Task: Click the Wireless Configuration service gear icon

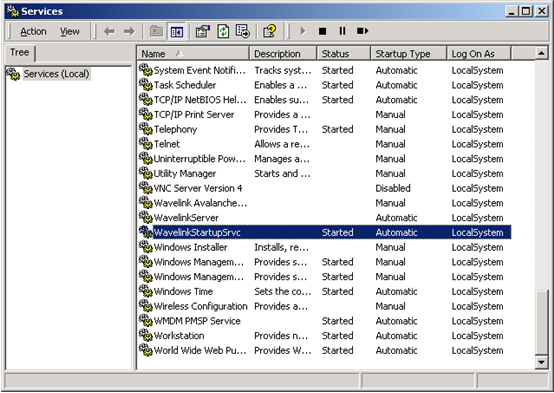Action: click(146, 306)
